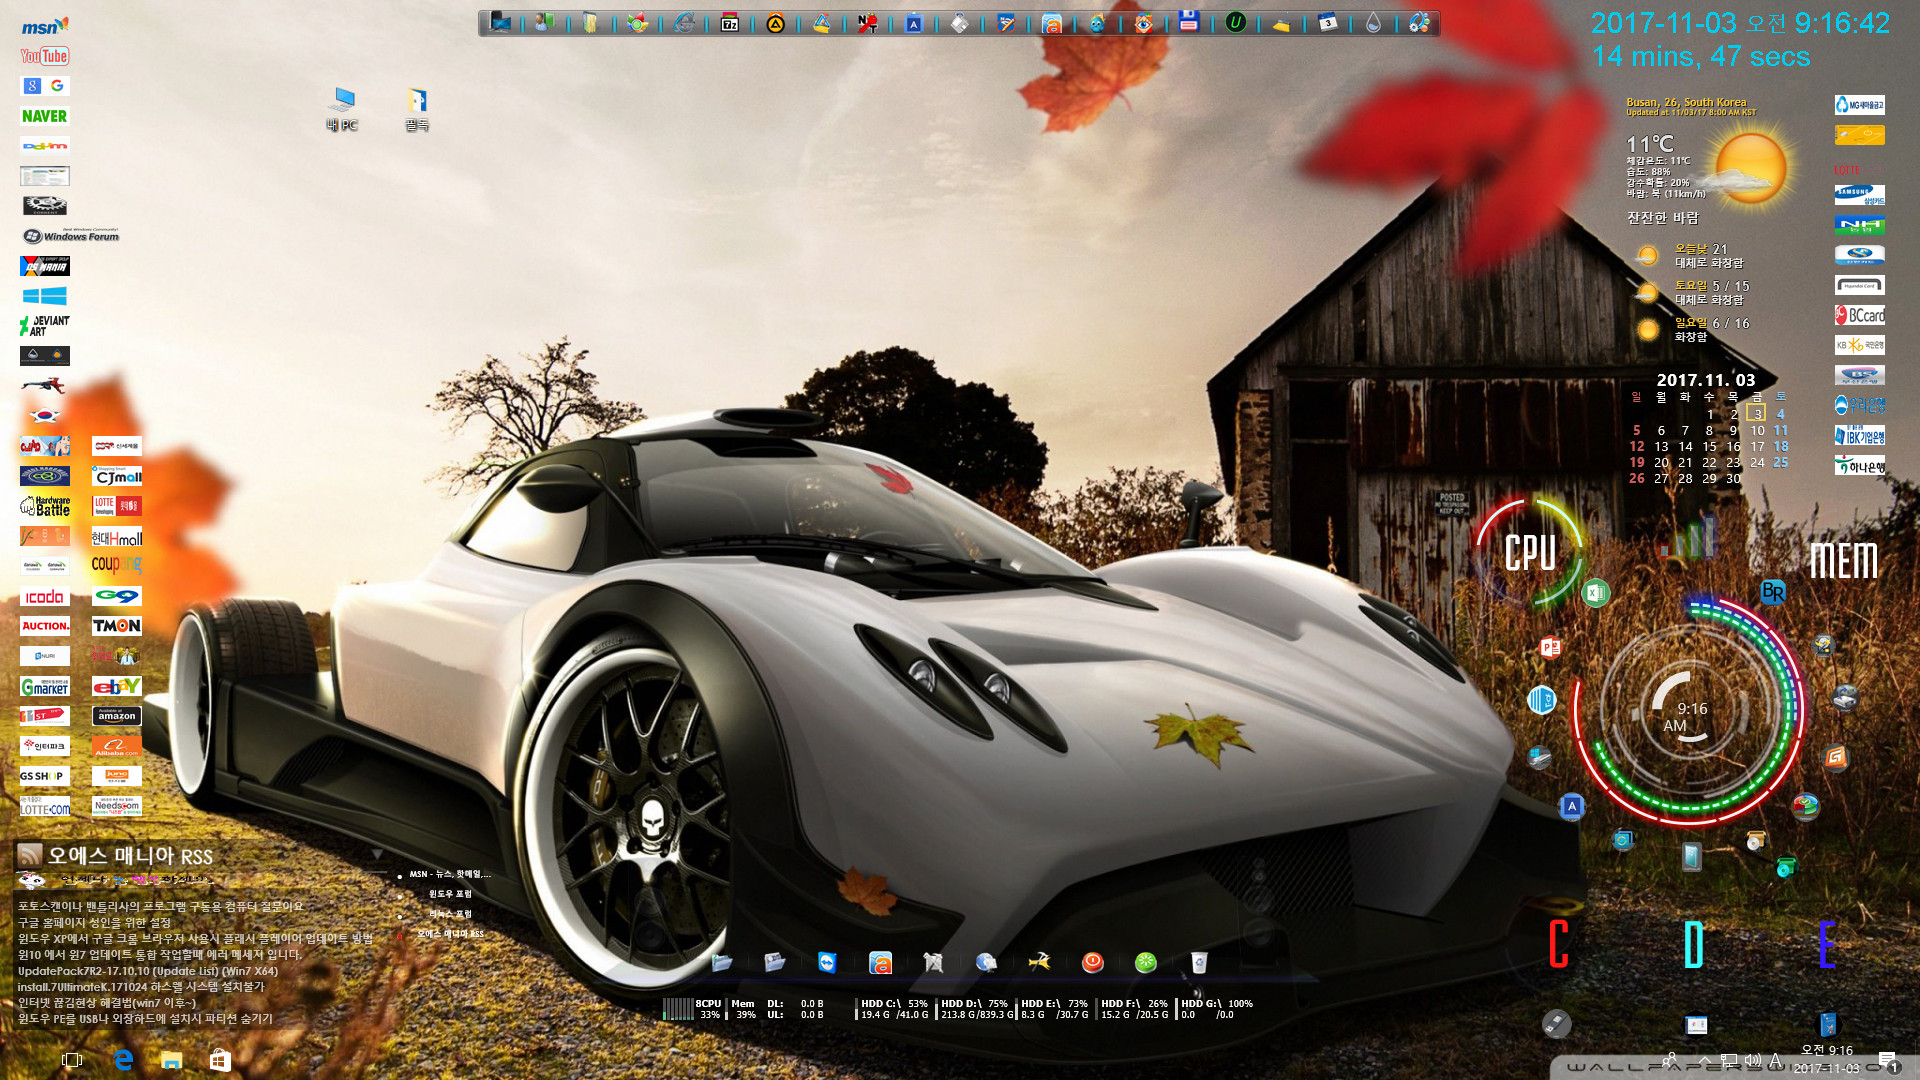Viewport: 1920px width, 1080px height.
Task: Open the ebay shopping shortcut
Action: [117, 686]
